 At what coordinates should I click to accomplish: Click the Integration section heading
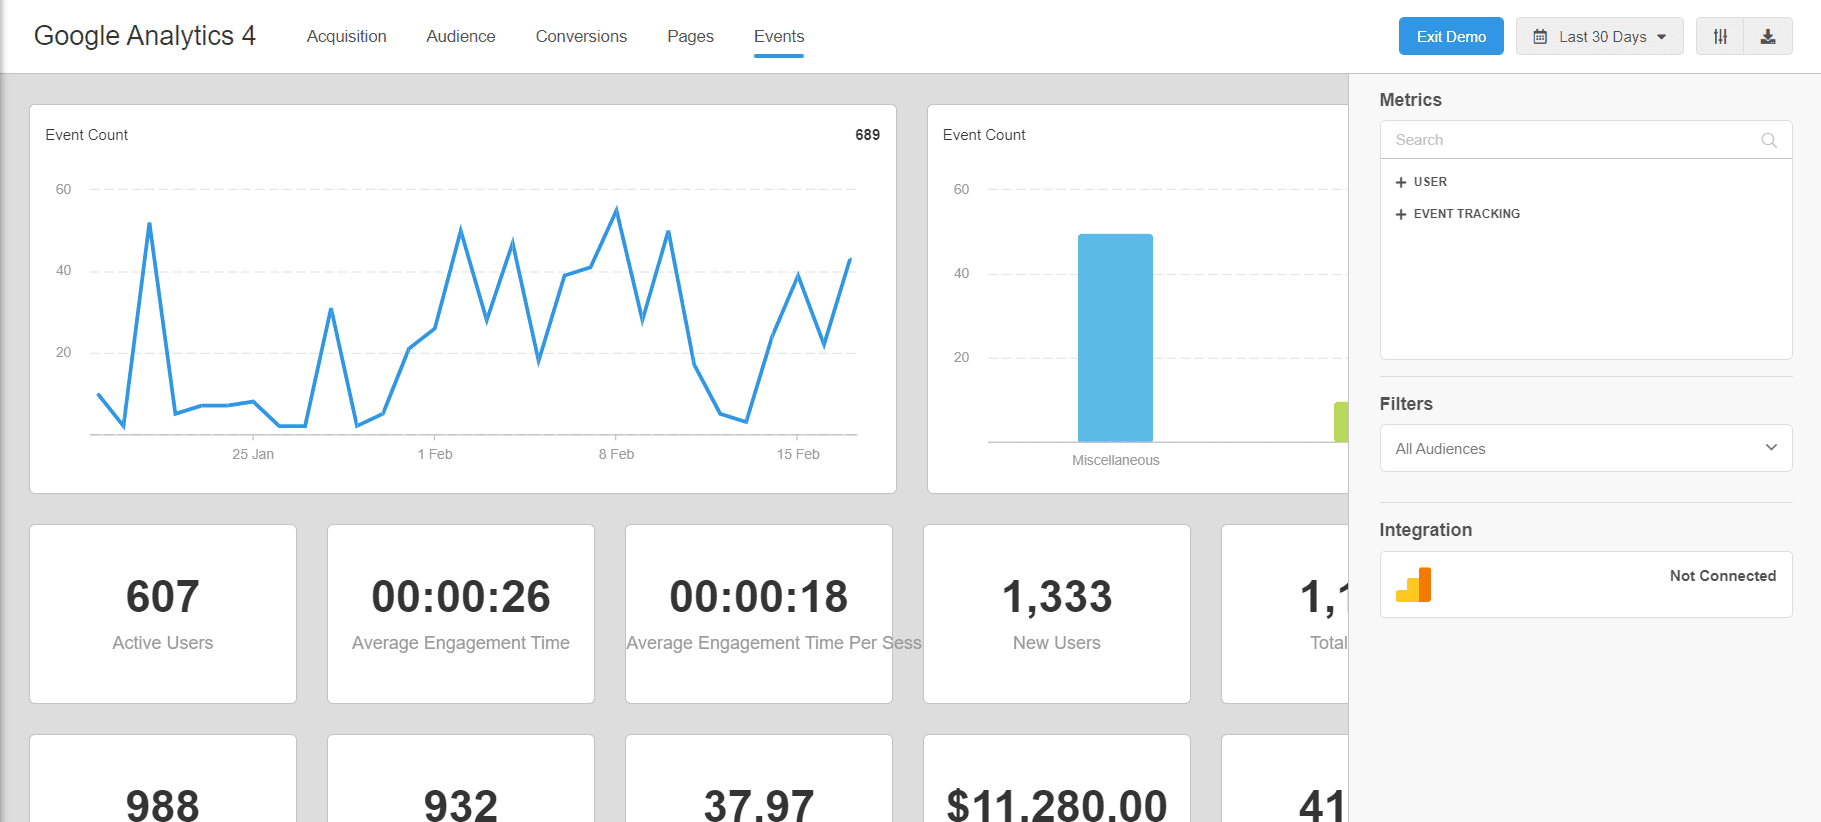pyautogui.click(x=1426, y=530)
